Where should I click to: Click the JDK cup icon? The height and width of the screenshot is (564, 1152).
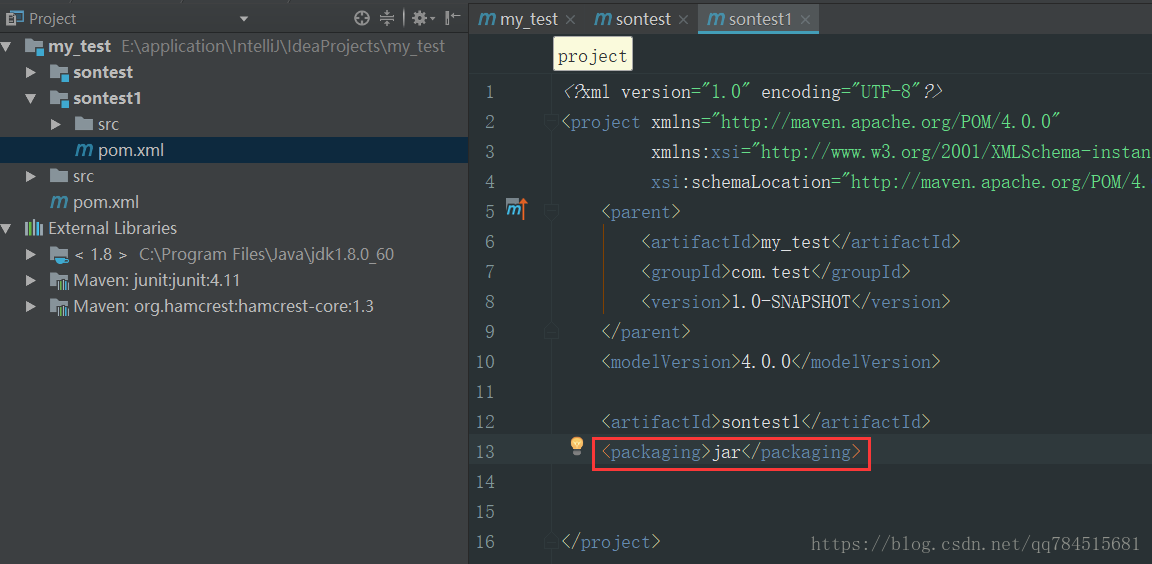[60, 256]
